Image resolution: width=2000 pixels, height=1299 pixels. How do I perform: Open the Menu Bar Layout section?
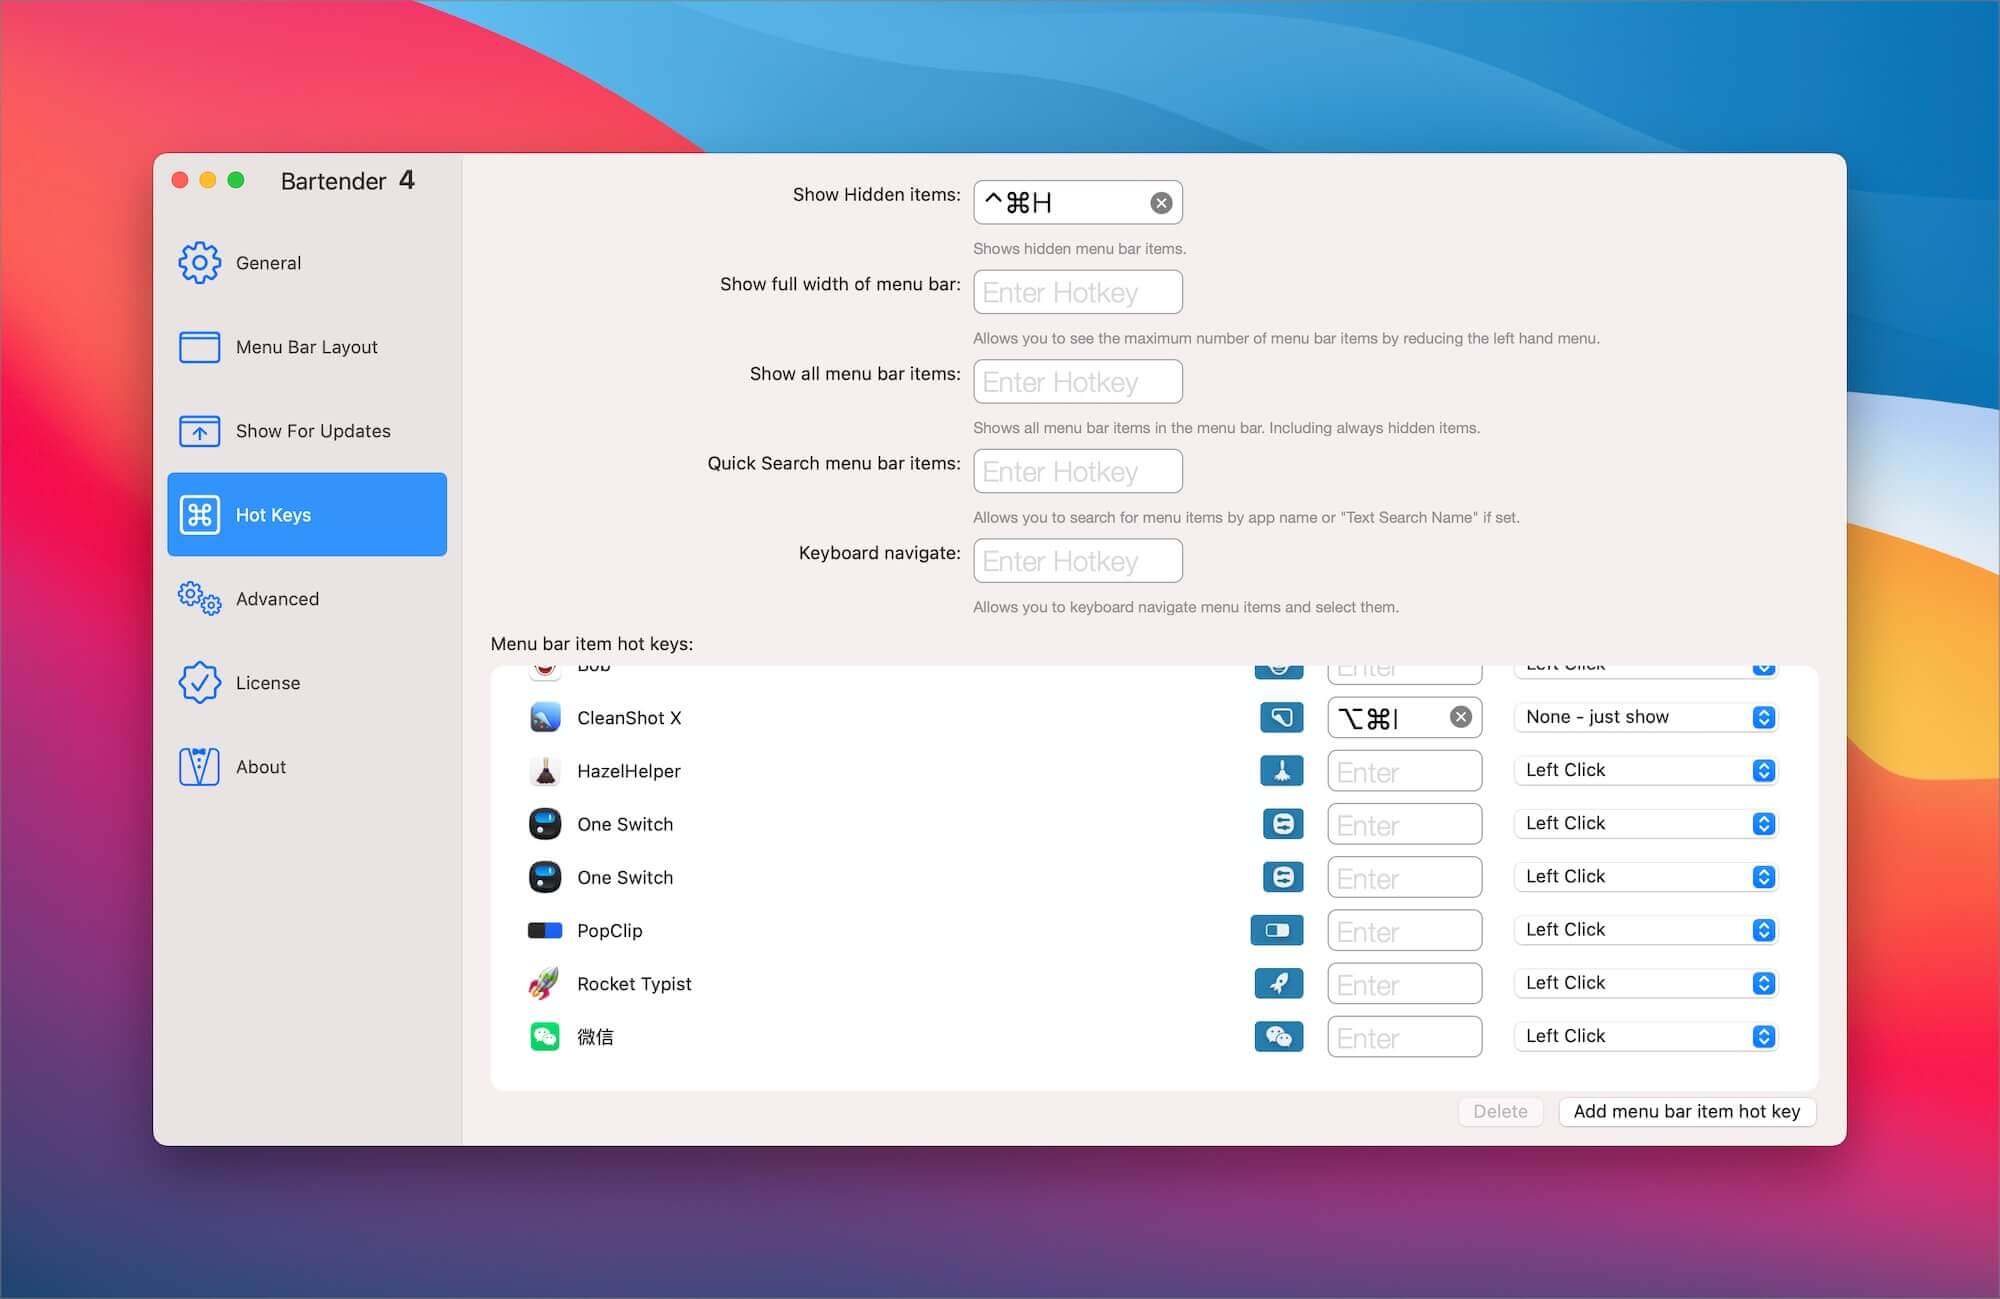point(306,347)
